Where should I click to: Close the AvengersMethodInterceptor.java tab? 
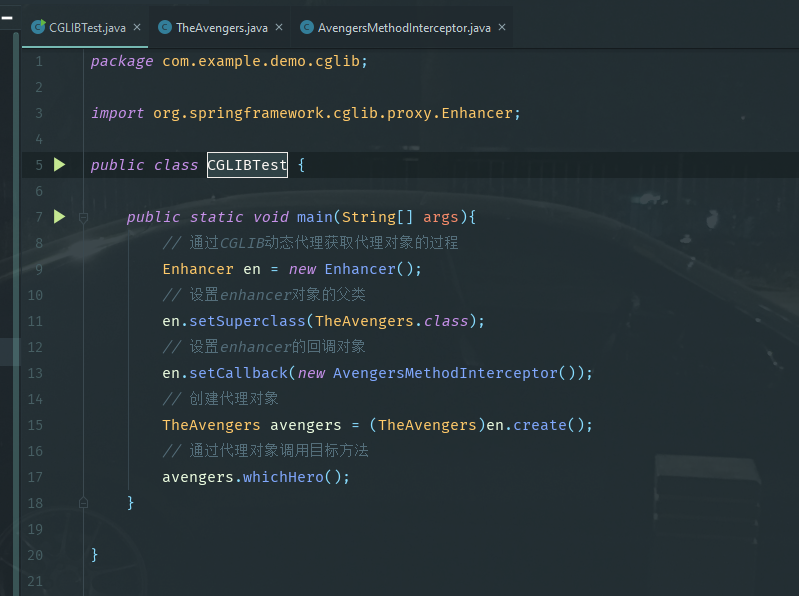(502, 28)
